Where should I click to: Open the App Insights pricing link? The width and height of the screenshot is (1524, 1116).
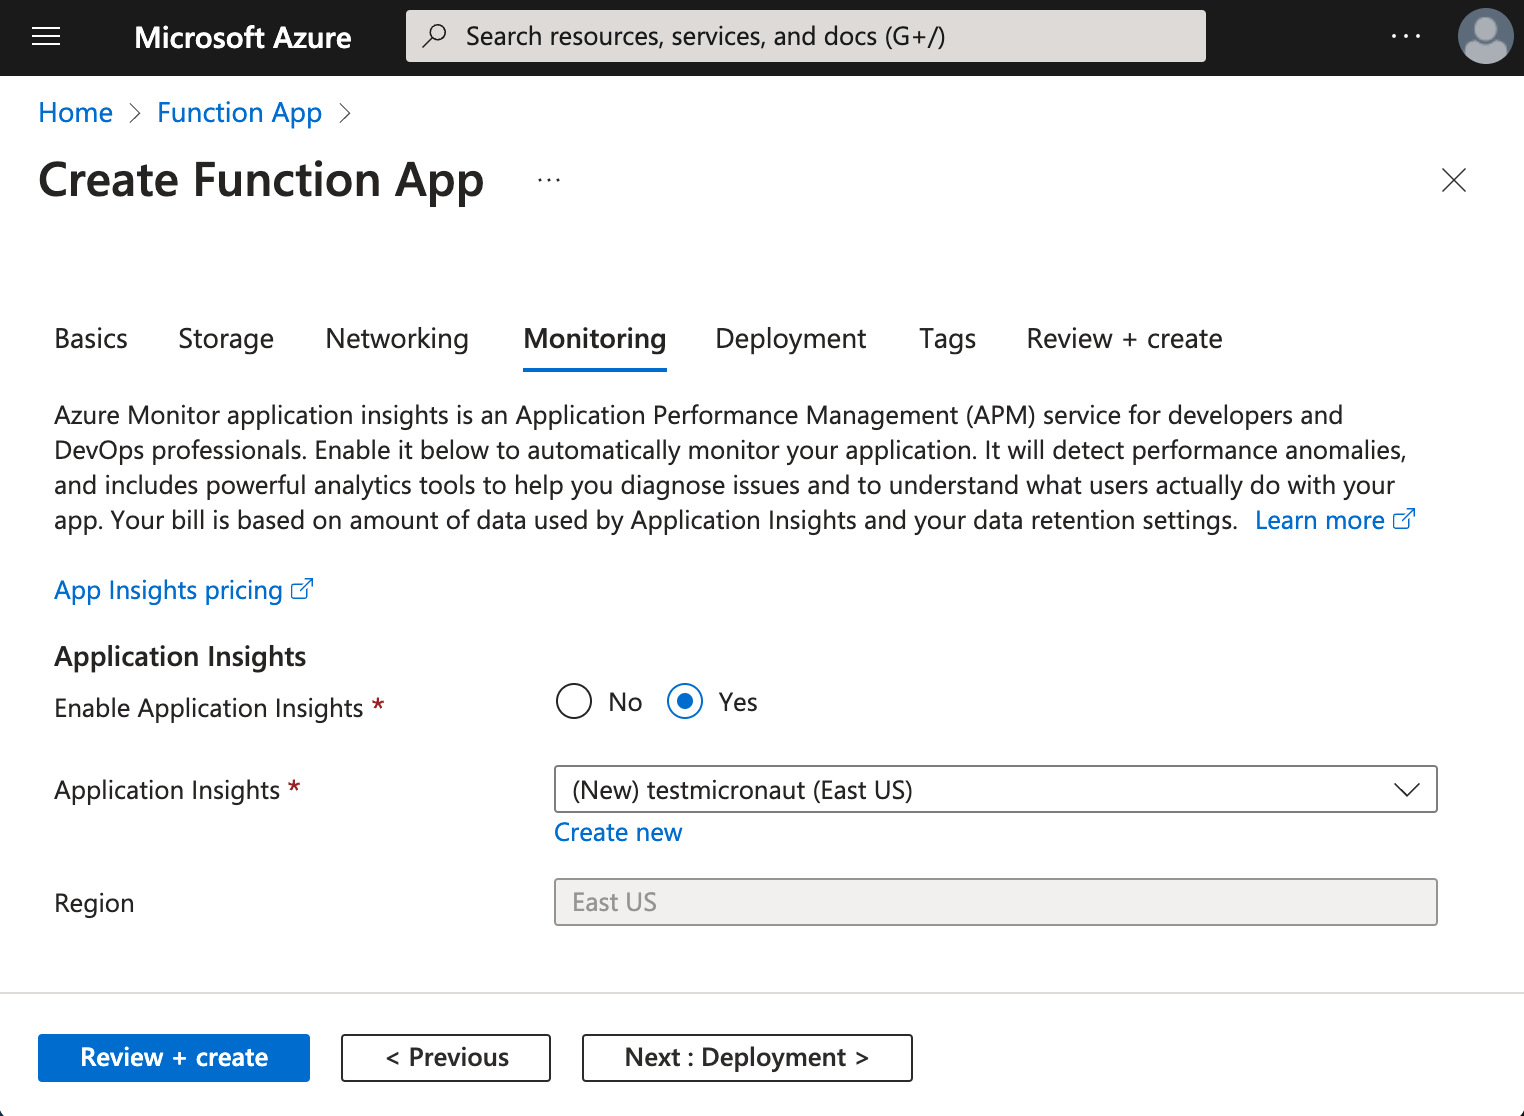[168, 590]
